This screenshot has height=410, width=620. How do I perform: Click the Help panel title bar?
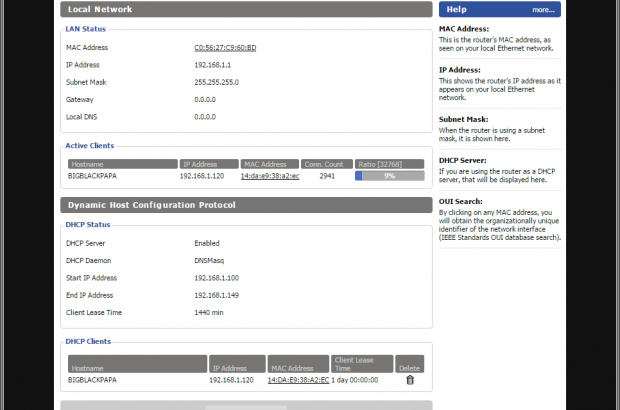click(x=497, y=9)
